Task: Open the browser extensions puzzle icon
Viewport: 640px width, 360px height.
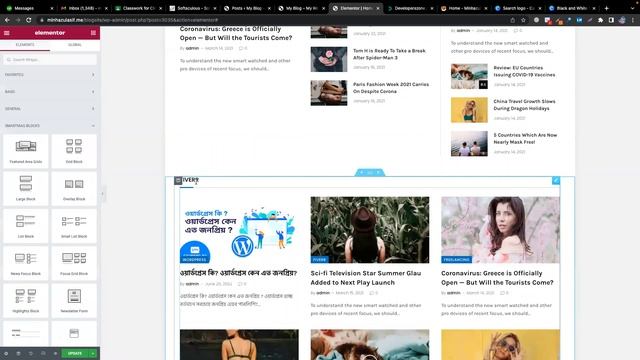Action: tap(600, 20)
